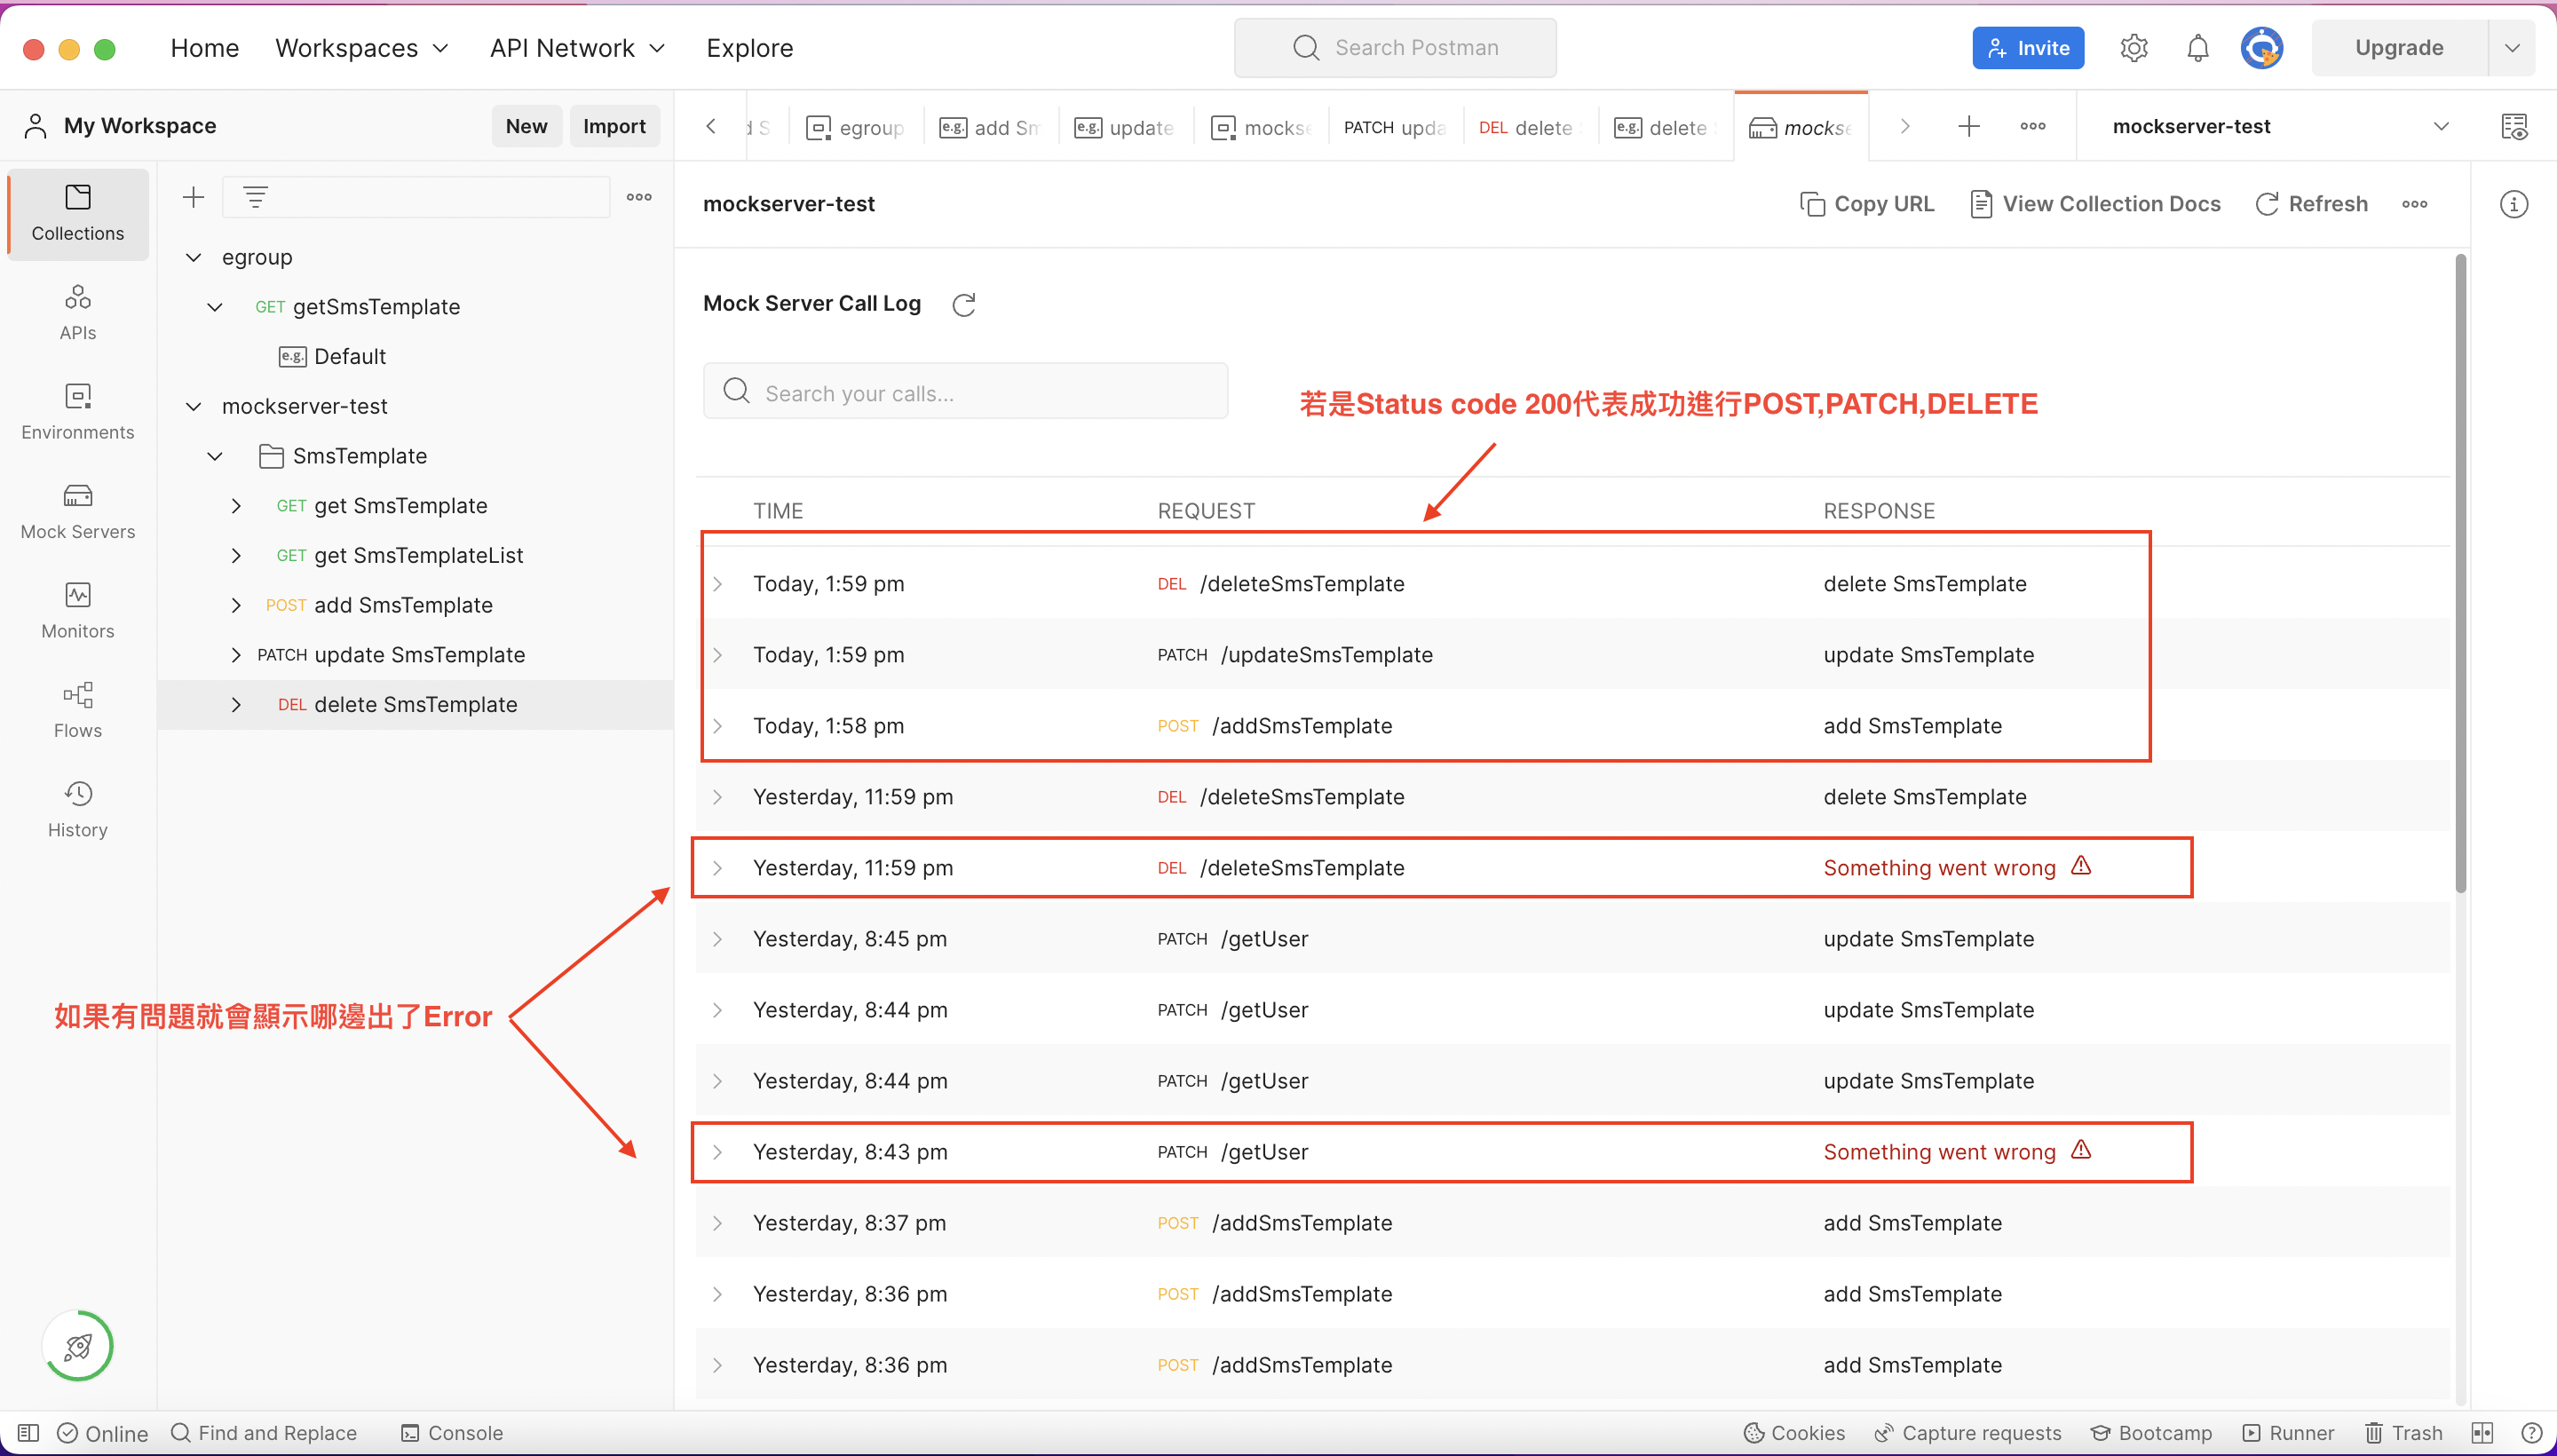Click the search your calls field
This screenshot has height=1456, width=2557.
[963, 391]
